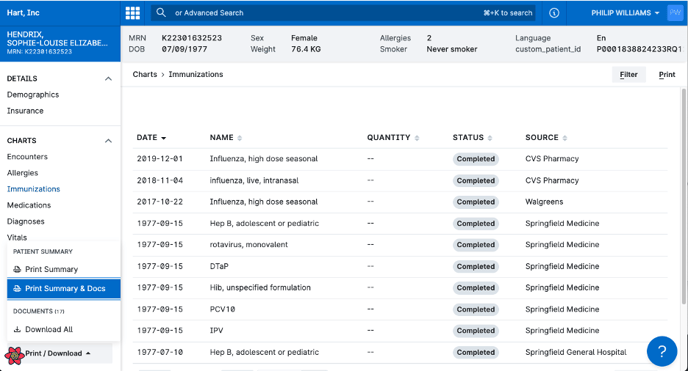This screenshot has height=371, width=688.
Task: Go to Allergies chart
Action: click(22, 173)
